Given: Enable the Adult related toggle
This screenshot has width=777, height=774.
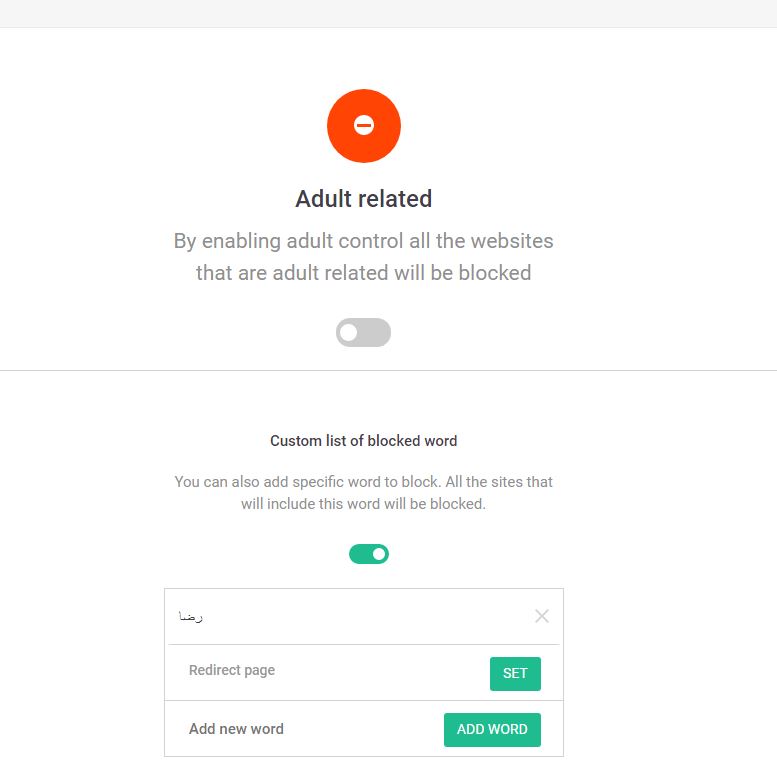Looking at the screenshot, I should (x=363, y=333).
